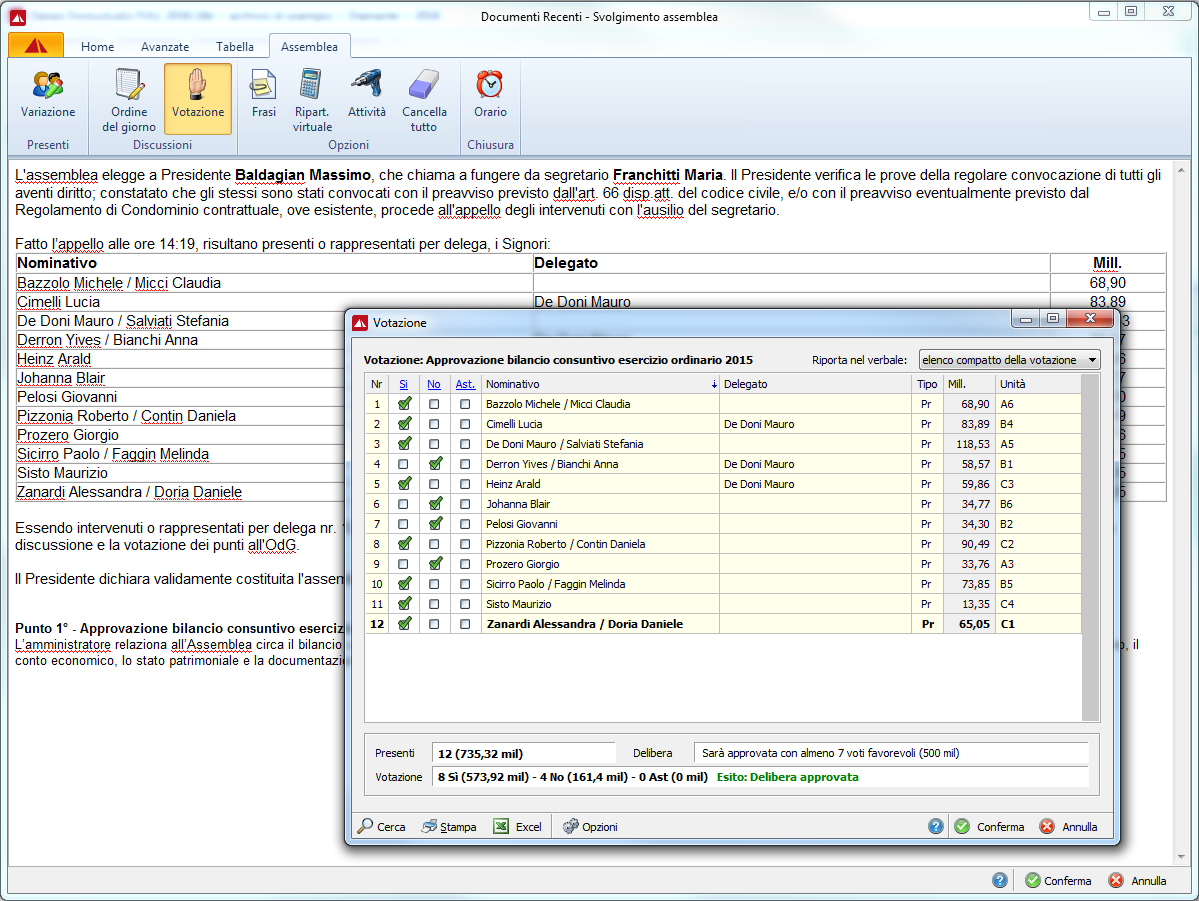The height and width of the screenshot is (901, 1199).
Task: Click Annulla in the main window footer
Action: pyautogui.click(x=1138, y=880)
